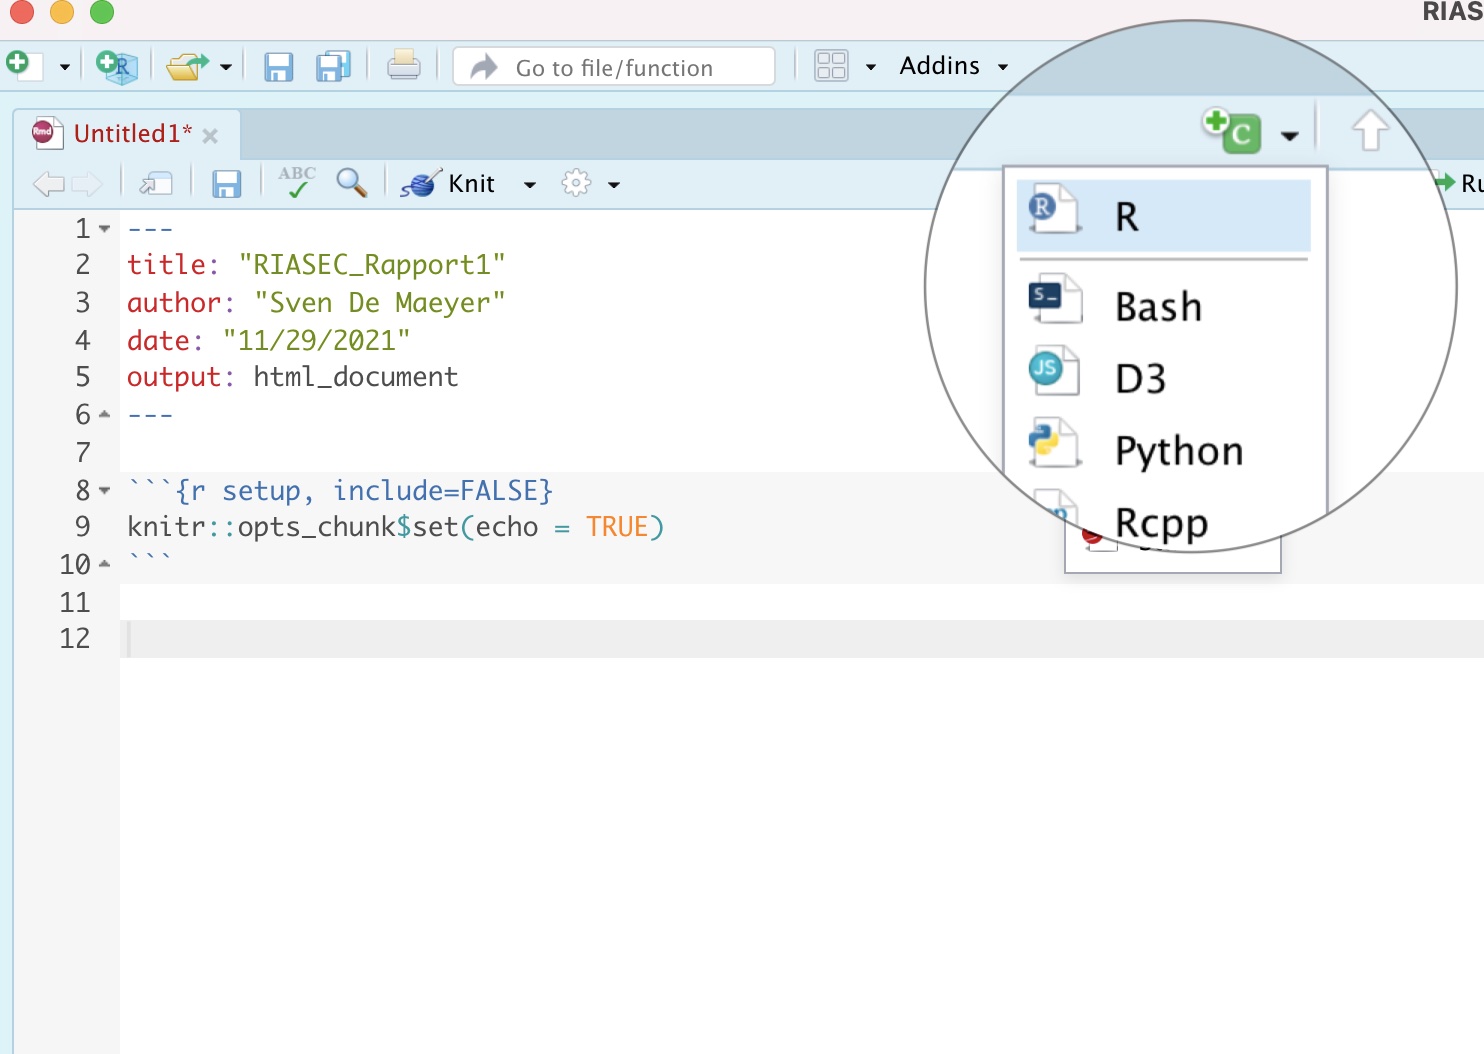The width and height of the screenshot is (1484, 1054).
Task: Collapse the setup chunk at line 8
Action: pyautogui.click(x=105, y=491)
